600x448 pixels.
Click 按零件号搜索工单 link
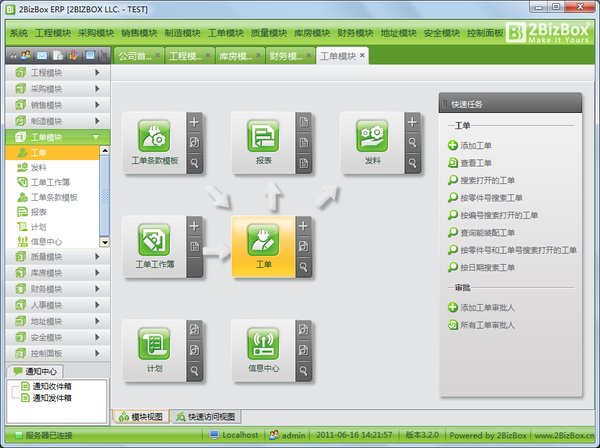[485, 198]
